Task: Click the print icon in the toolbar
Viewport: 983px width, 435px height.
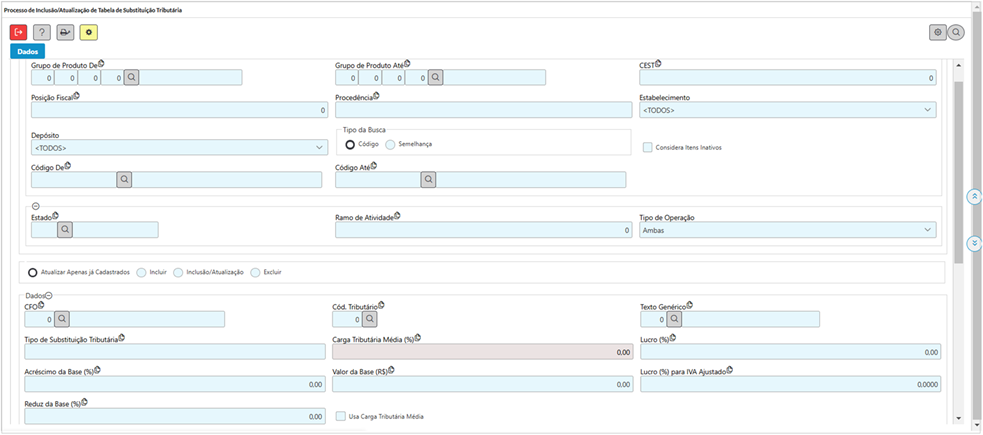Action: [65, 32]
